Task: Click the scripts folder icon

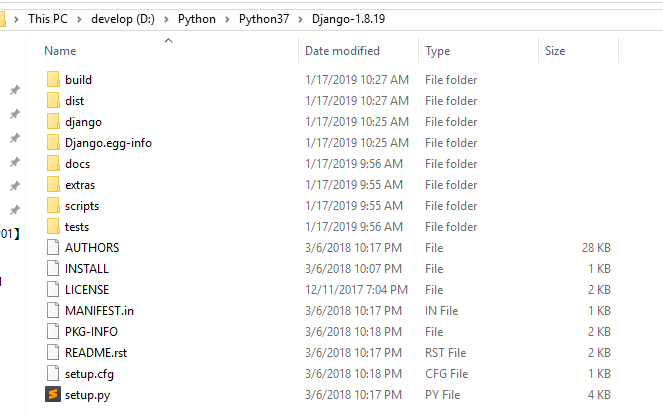Action: point(53,206)
